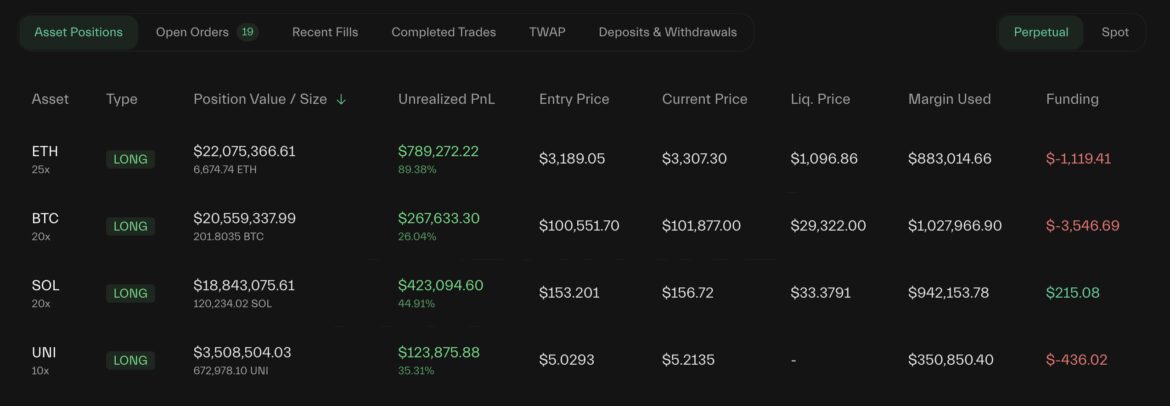Switch to the Recent Fills tab

(x=325, y=32)
